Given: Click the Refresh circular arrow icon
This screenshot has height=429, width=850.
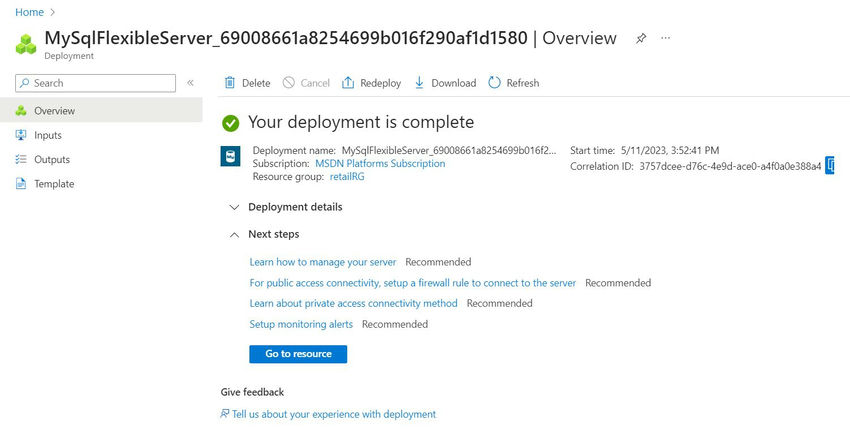Looking at the screenshot, I should (x=494, y=82).
